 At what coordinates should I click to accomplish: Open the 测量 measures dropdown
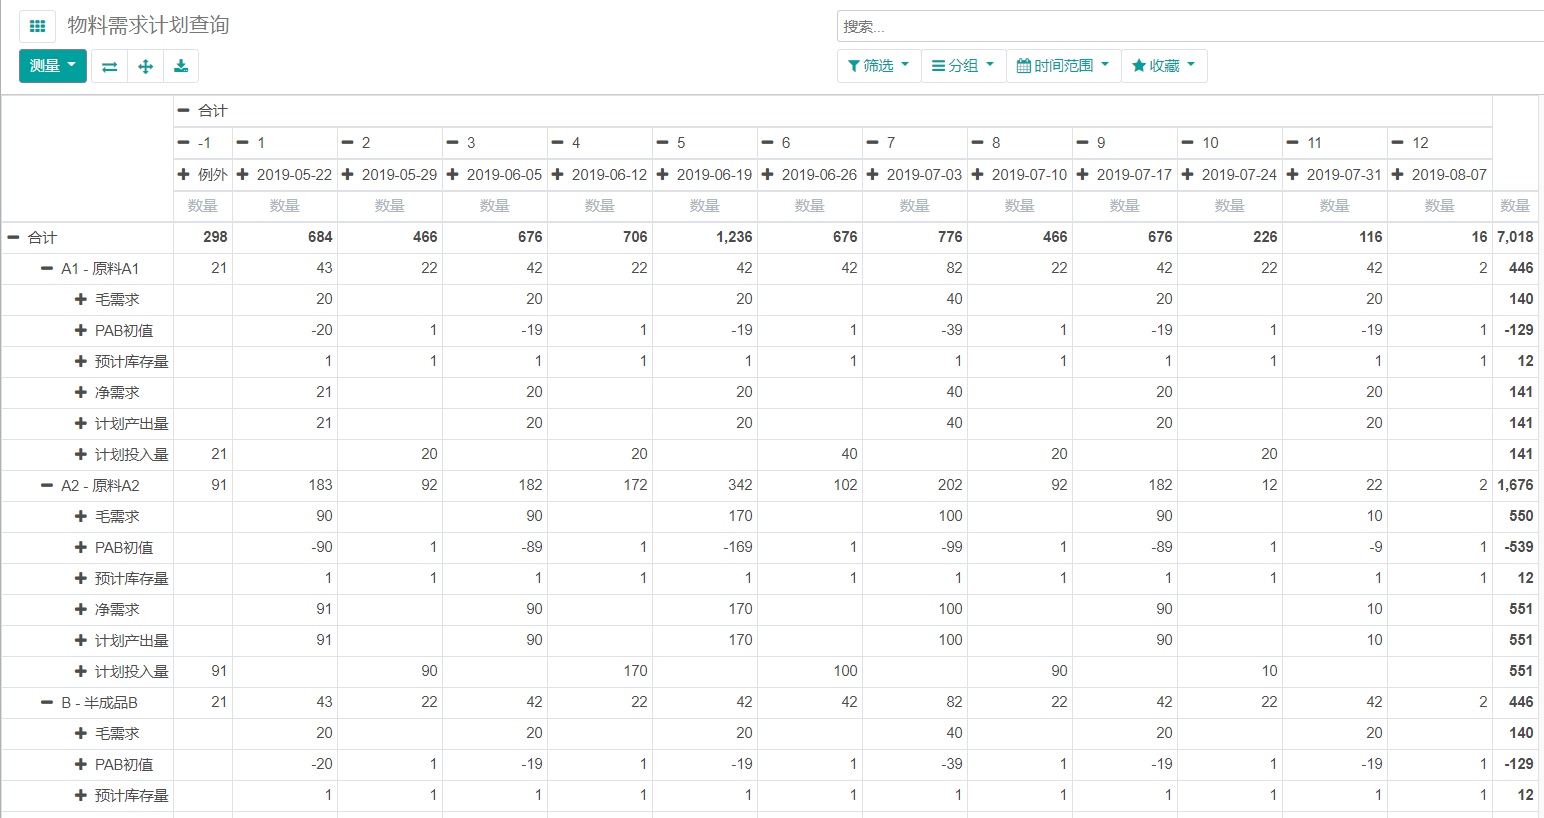point(53,66)
